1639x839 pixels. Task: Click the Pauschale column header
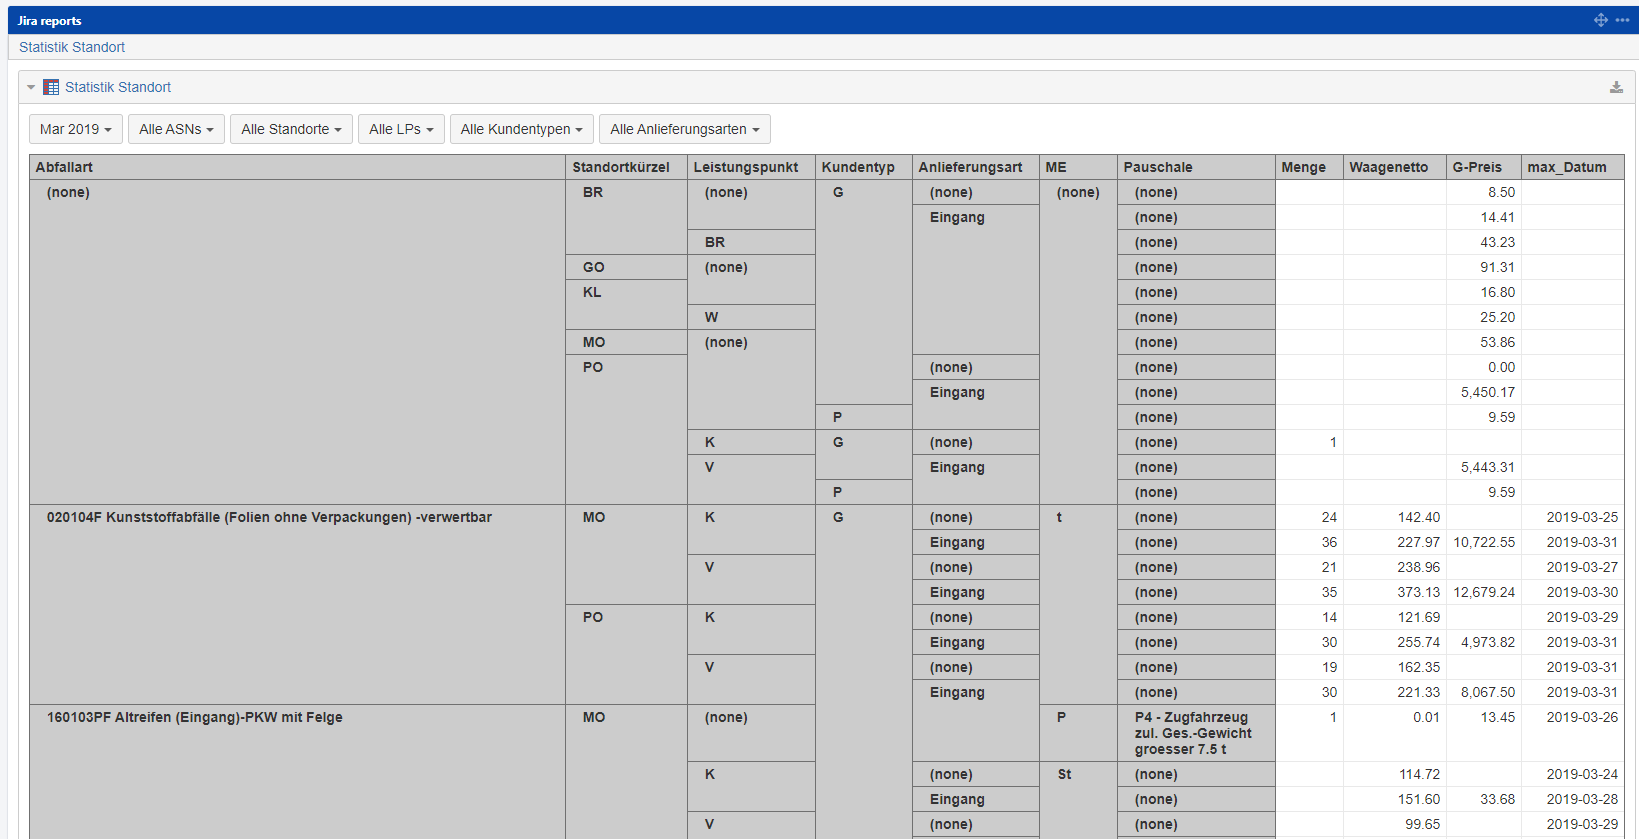pos(1196,167)
